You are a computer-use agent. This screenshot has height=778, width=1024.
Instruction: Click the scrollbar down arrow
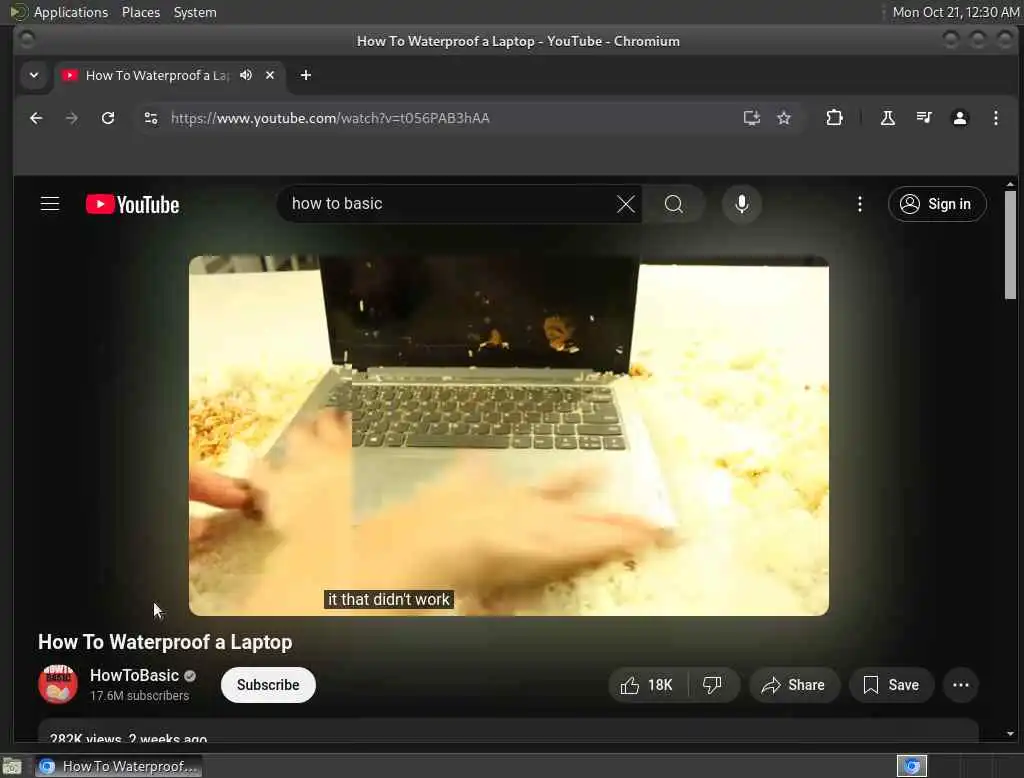coord(1010,734)
